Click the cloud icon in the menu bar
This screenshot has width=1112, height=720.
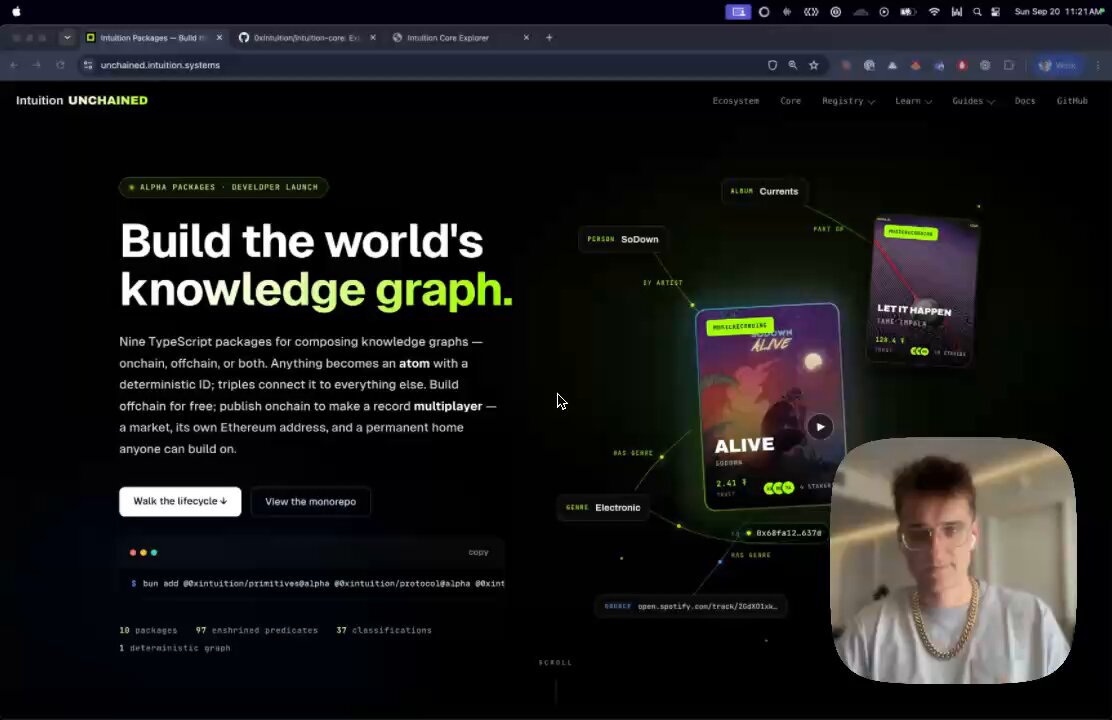[x=860, y=11]
